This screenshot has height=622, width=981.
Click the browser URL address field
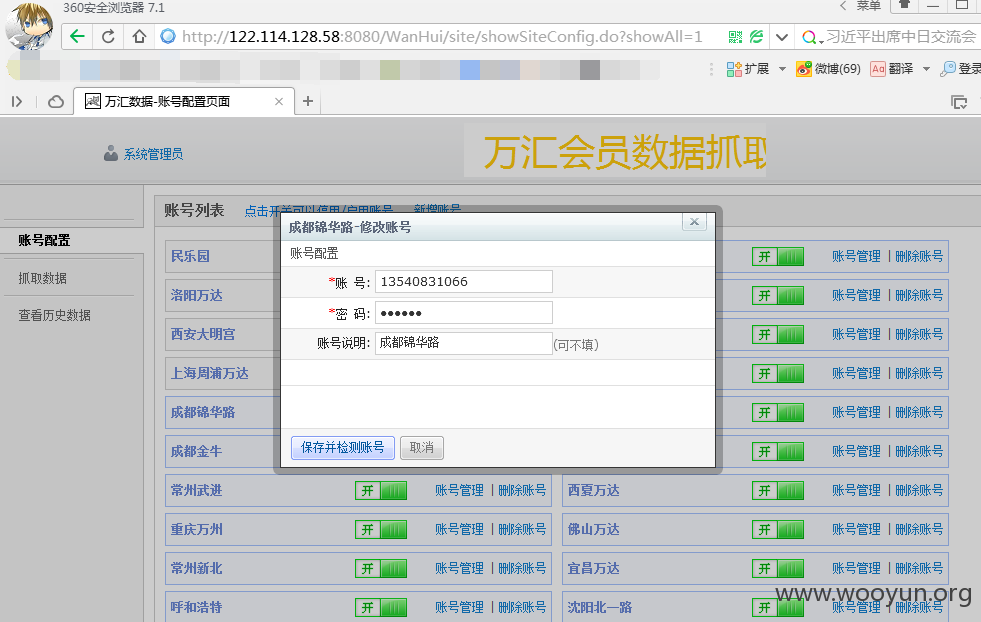point(442,37)
